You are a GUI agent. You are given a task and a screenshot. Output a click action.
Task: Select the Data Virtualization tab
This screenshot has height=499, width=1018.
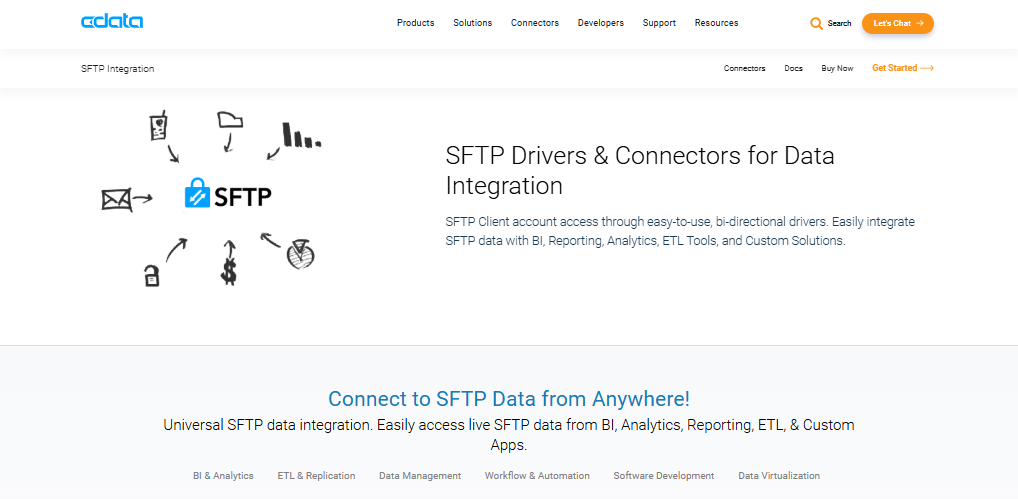(x=779, y=476)
